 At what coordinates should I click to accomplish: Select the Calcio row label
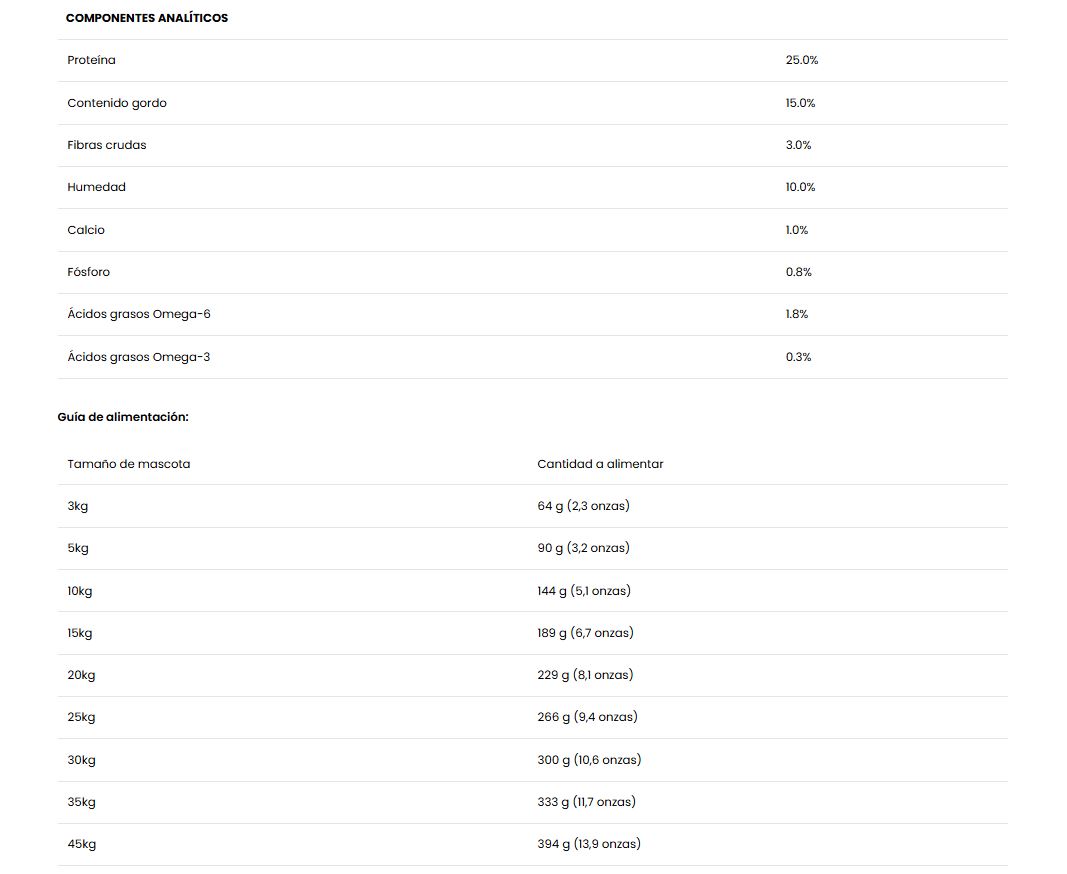point(86,230)
